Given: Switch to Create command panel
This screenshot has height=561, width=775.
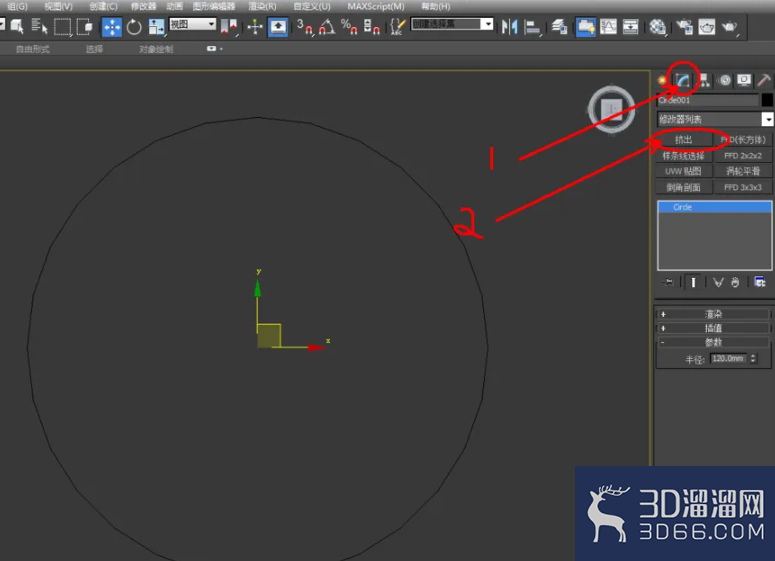Looking at the screenshot, I should coord(662,80).
